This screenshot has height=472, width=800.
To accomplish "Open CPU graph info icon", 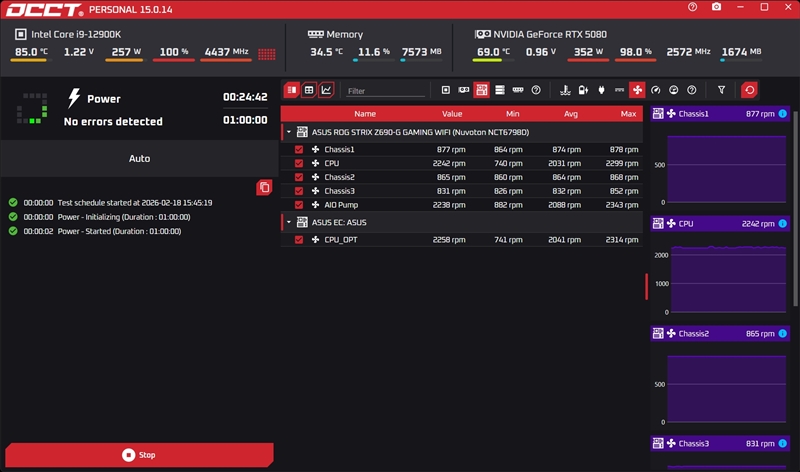I will coord(783,223).
